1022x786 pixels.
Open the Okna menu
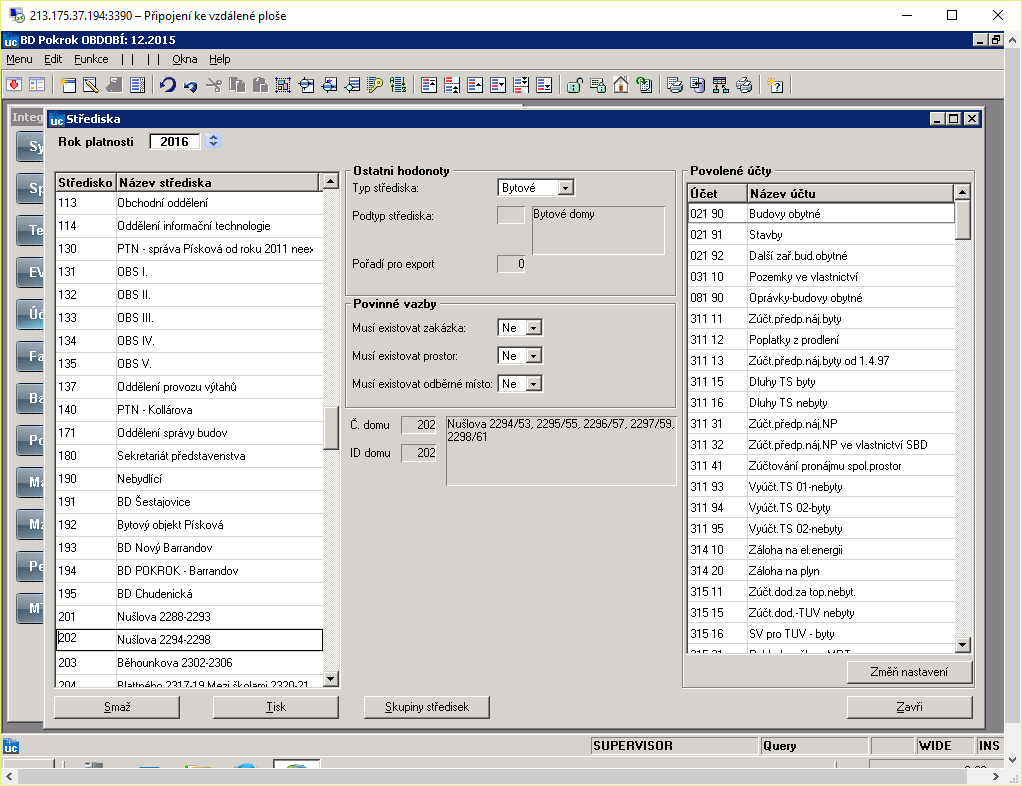pos(184,59)
